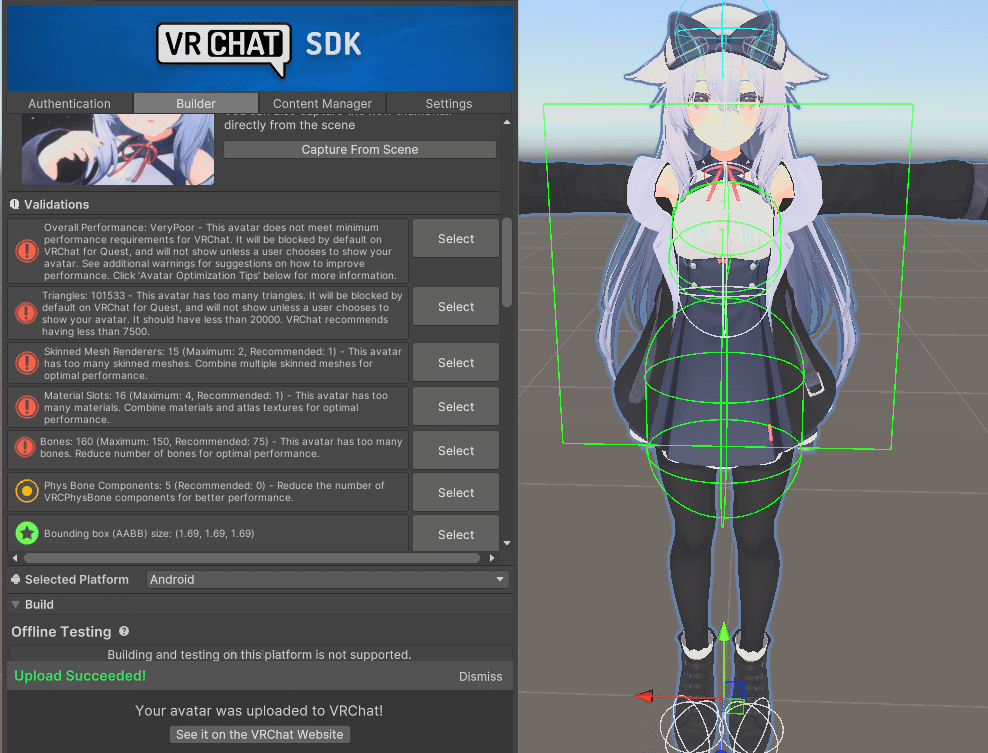988x753 pixels.
Task: Click Select for Skinned Mesh Renderers validation
Action: [456, 363]
